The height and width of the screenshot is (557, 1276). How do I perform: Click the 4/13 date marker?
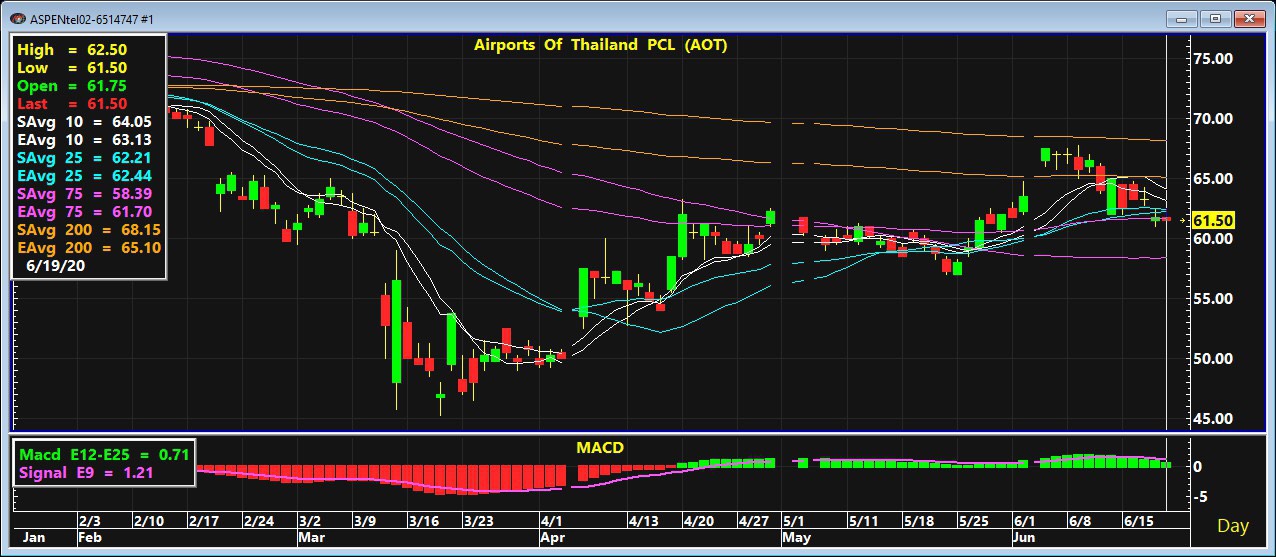645,522
